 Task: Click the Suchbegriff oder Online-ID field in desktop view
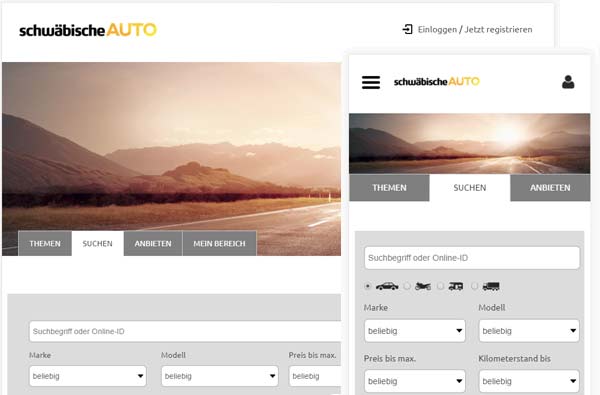185,331
